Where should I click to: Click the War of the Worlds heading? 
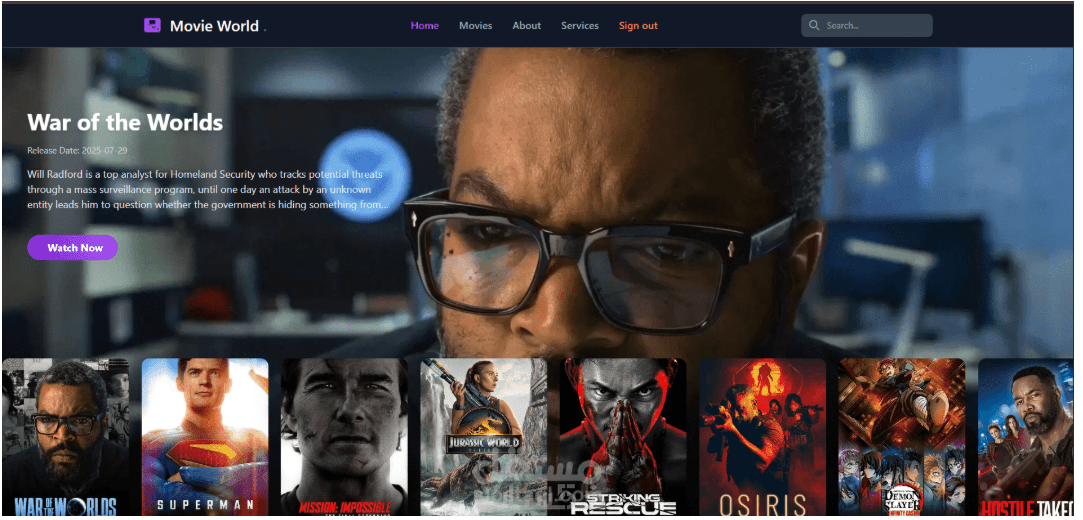pyautogui.click(x=125, y=123)
